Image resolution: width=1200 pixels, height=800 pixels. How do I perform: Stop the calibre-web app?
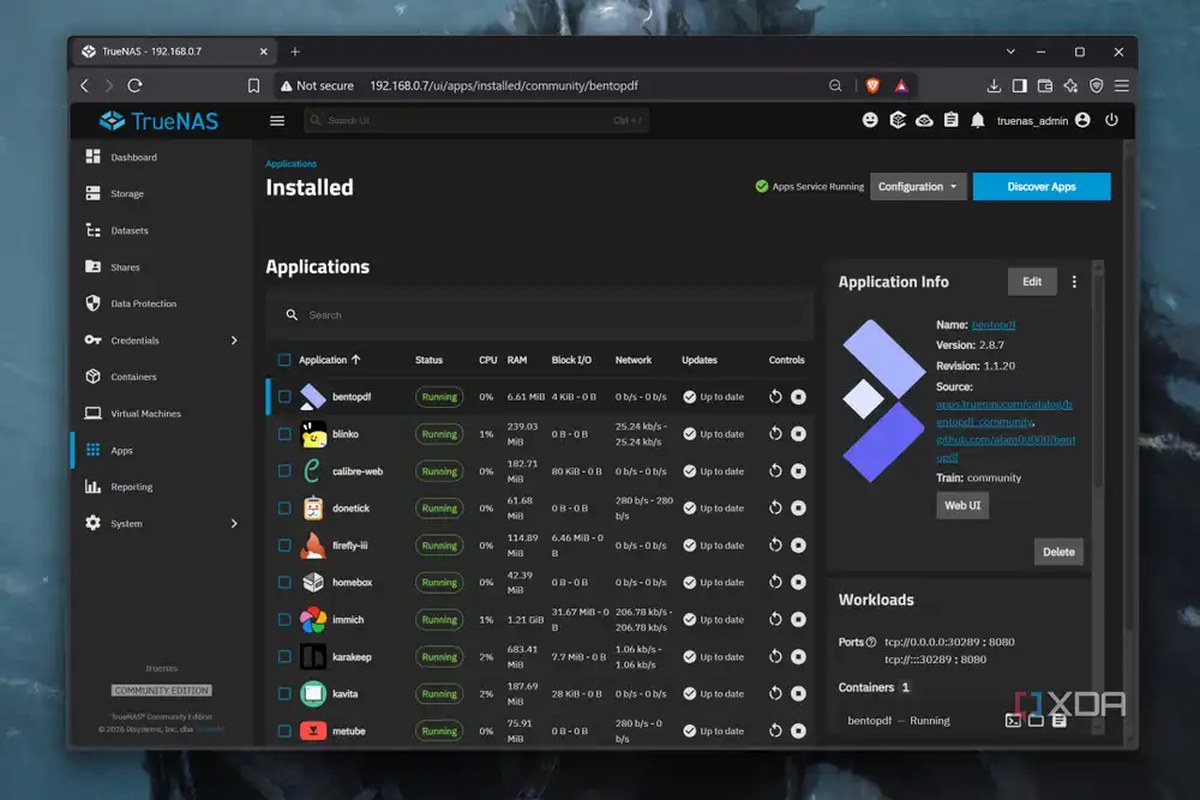click(798, 471)
